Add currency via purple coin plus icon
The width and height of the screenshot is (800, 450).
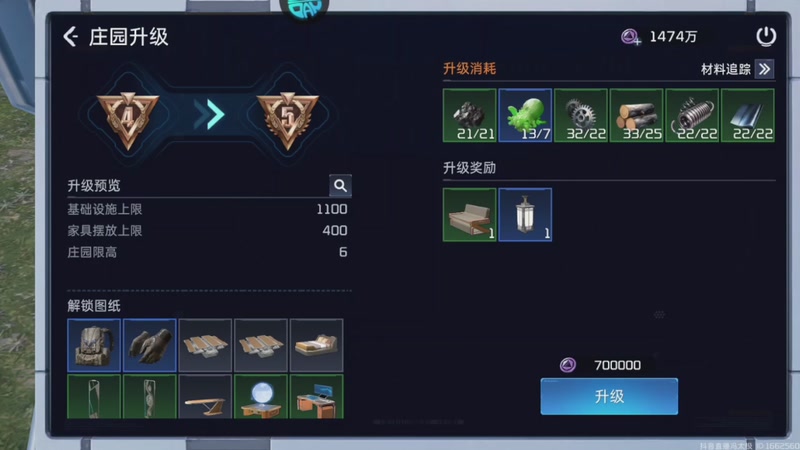click(x=631, y=37)
